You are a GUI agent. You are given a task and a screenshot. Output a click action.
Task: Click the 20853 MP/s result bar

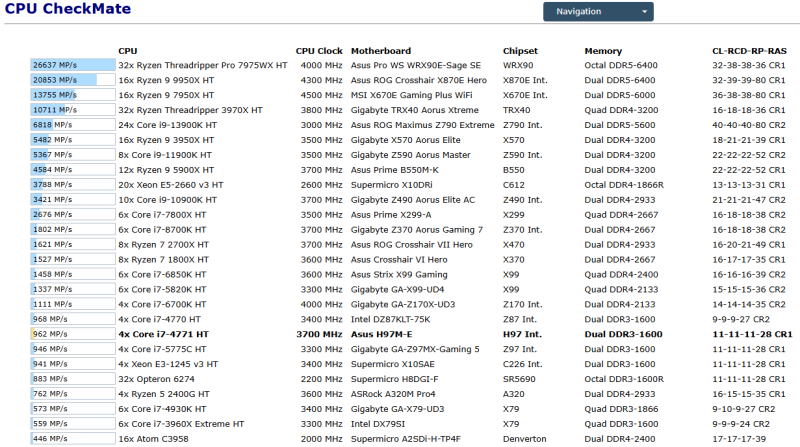click(73, 80)
